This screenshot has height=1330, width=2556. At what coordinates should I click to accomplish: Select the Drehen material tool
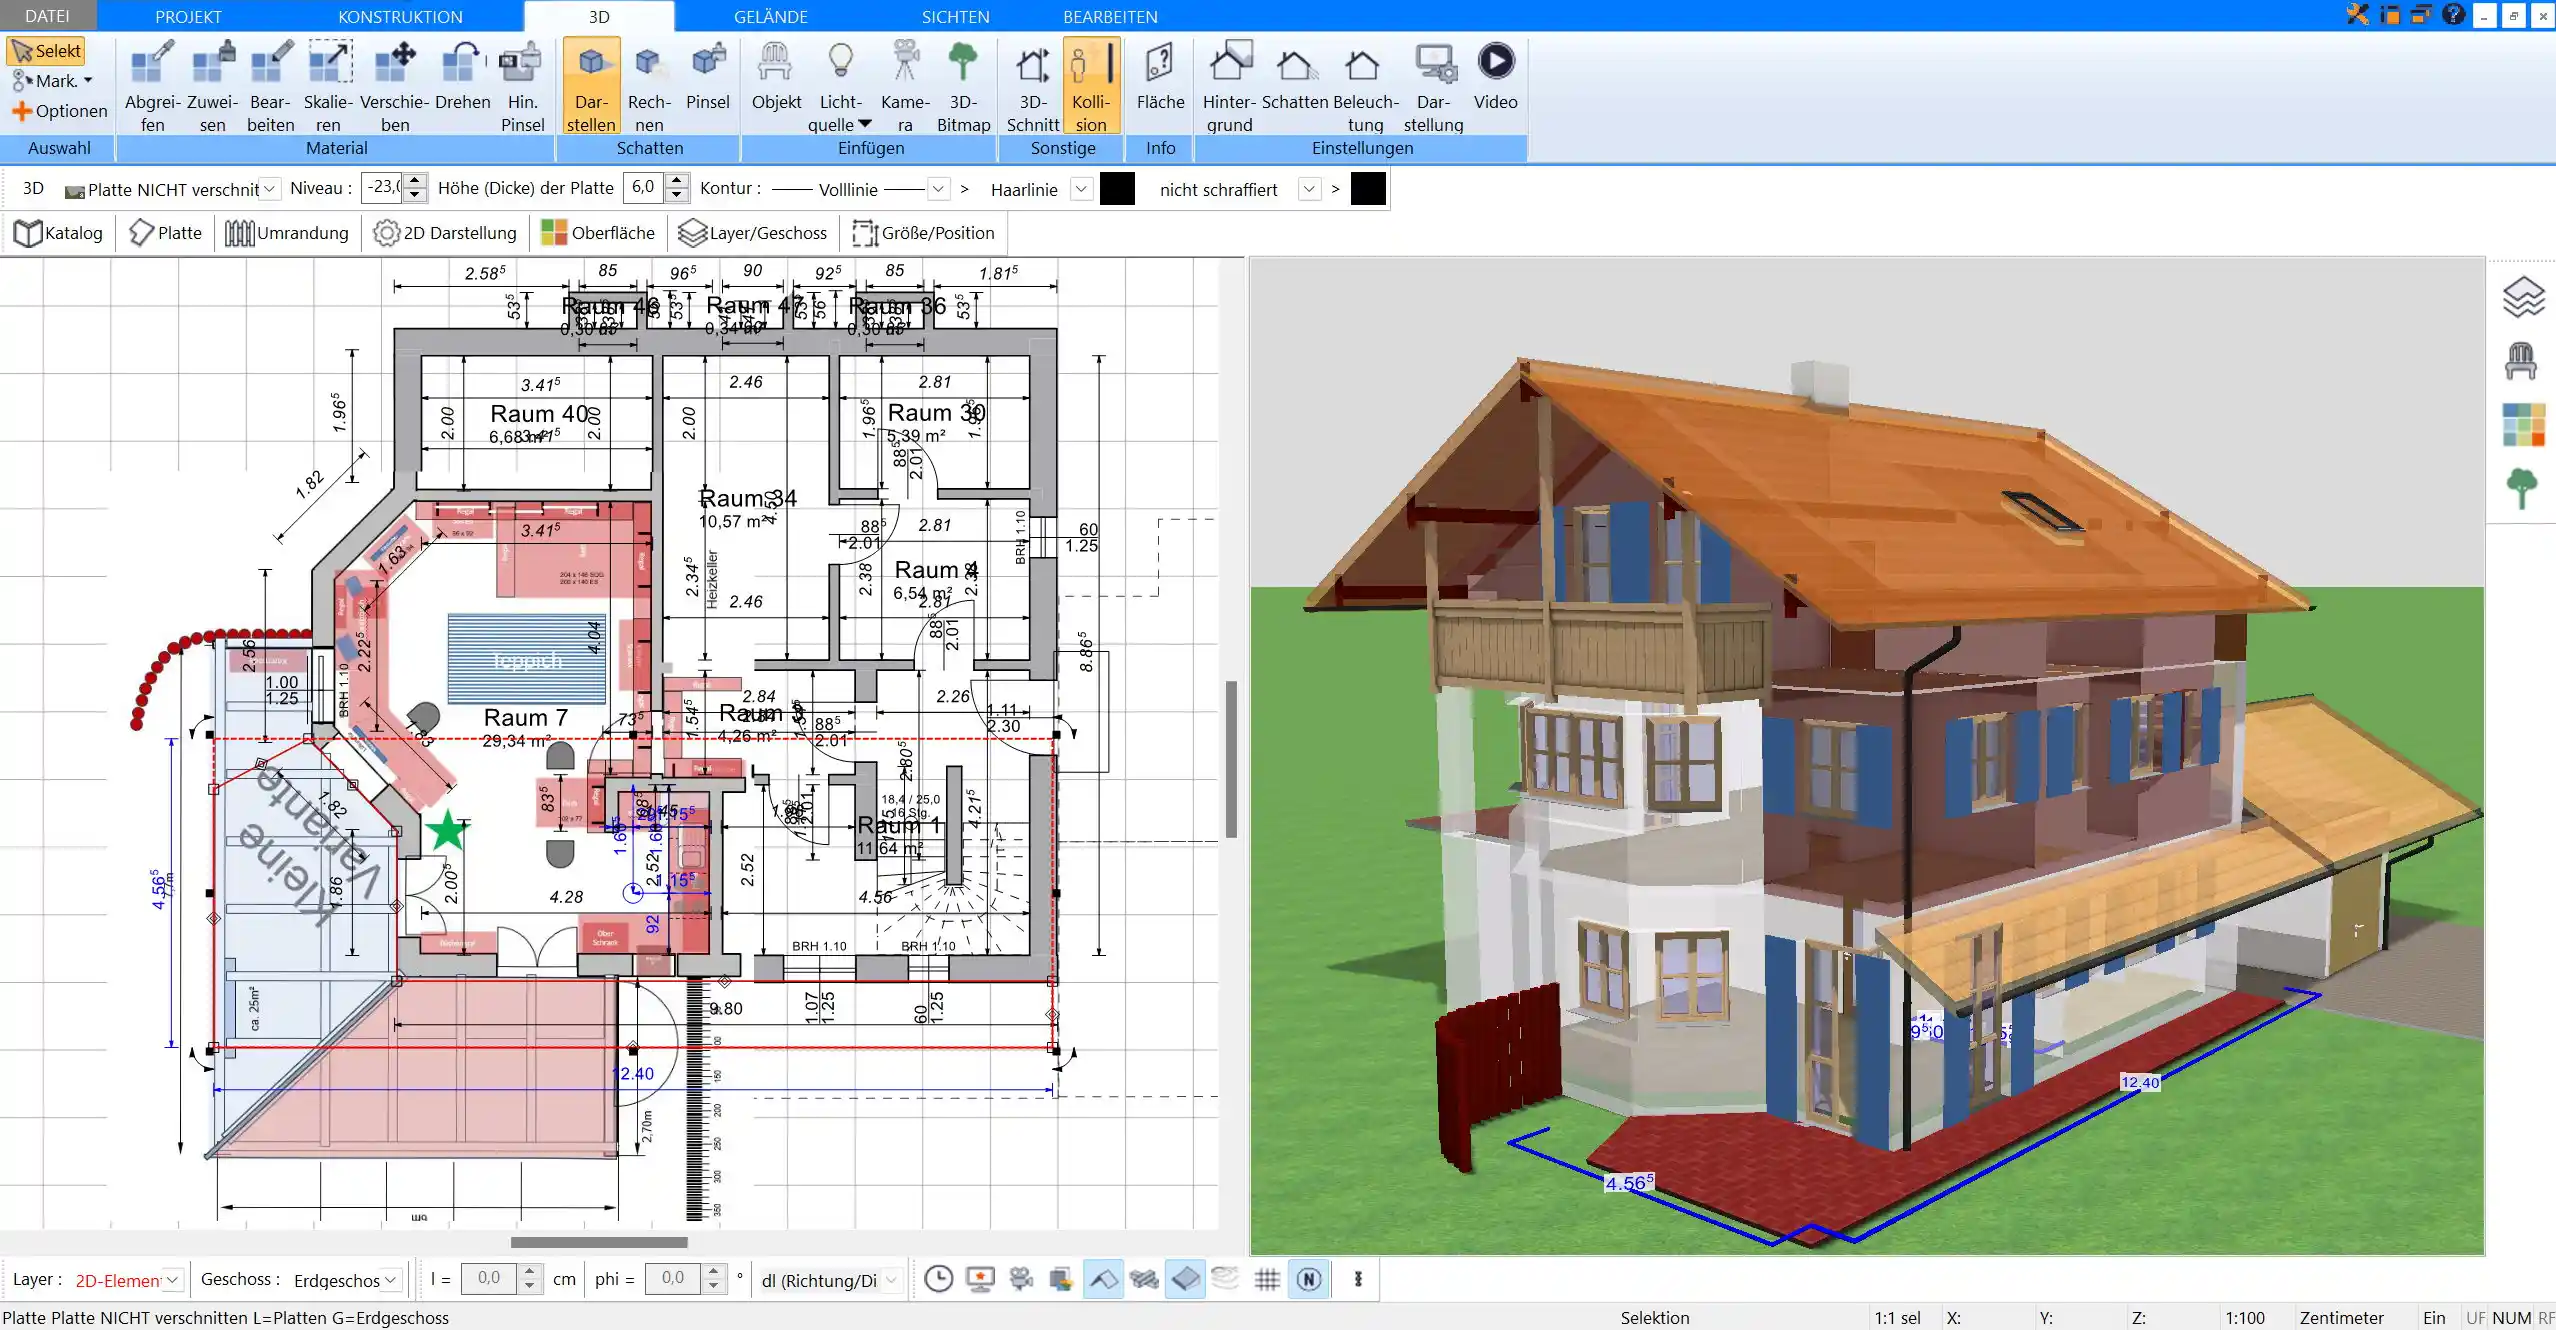pyautogui.click(x=462, y=78)
